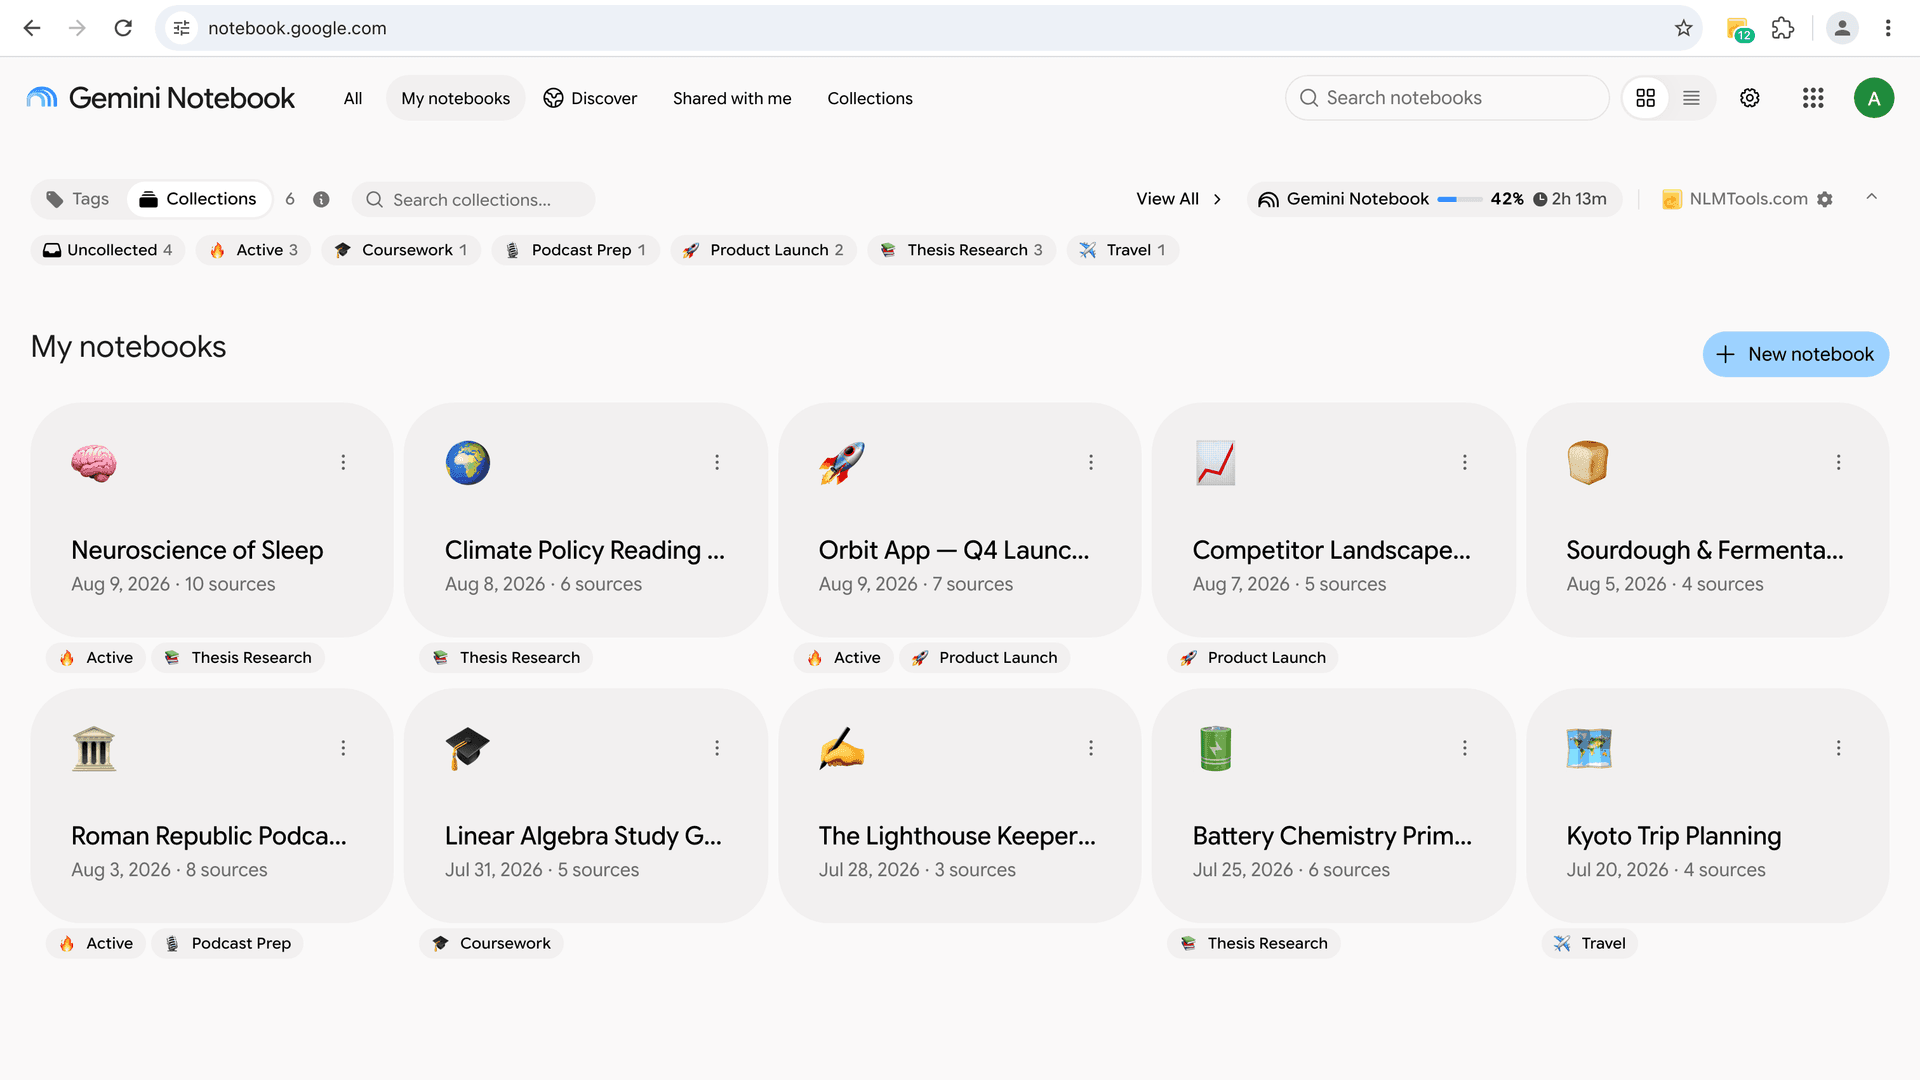Switch to the All tab
Image resolution: width=1920 pixels, height=1080 pixels.
(353, 98)
